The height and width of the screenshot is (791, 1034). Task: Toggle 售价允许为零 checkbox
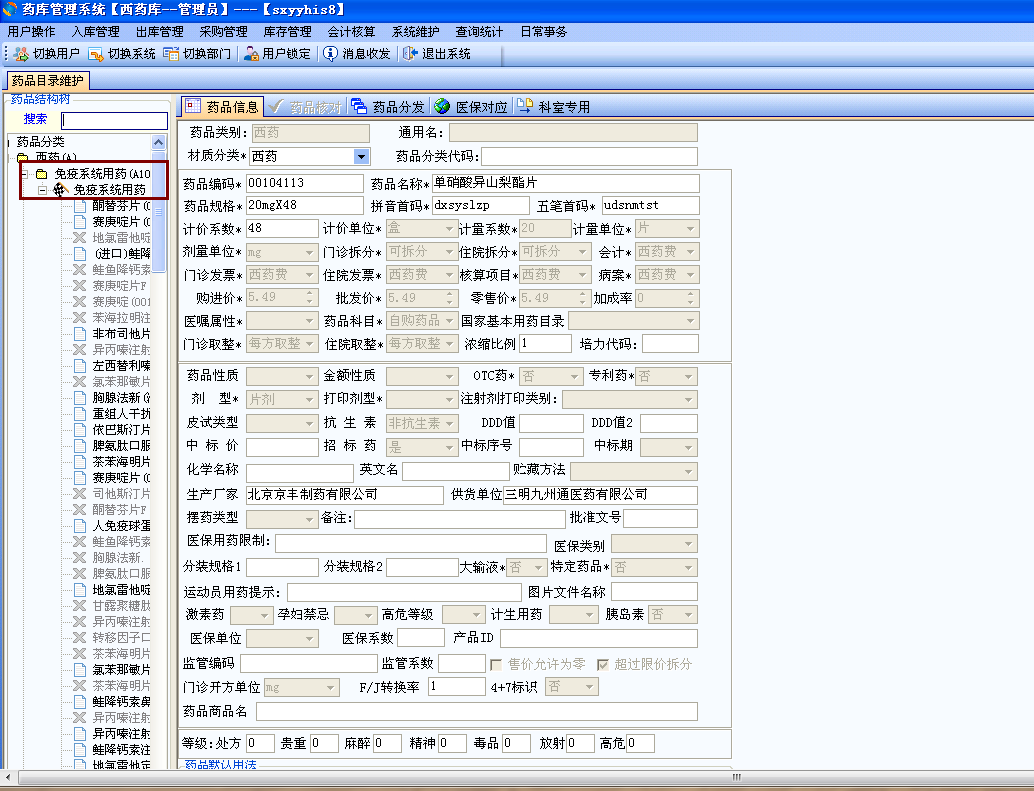496,664
